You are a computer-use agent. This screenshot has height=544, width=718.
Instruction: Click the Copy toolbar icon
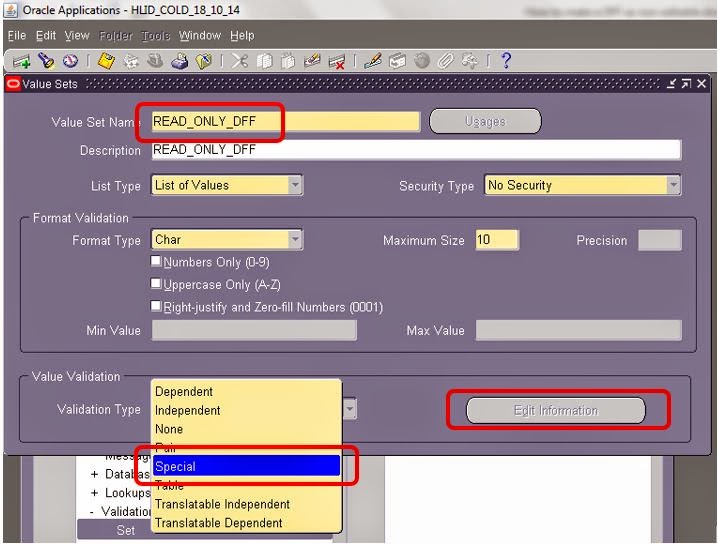264,61
